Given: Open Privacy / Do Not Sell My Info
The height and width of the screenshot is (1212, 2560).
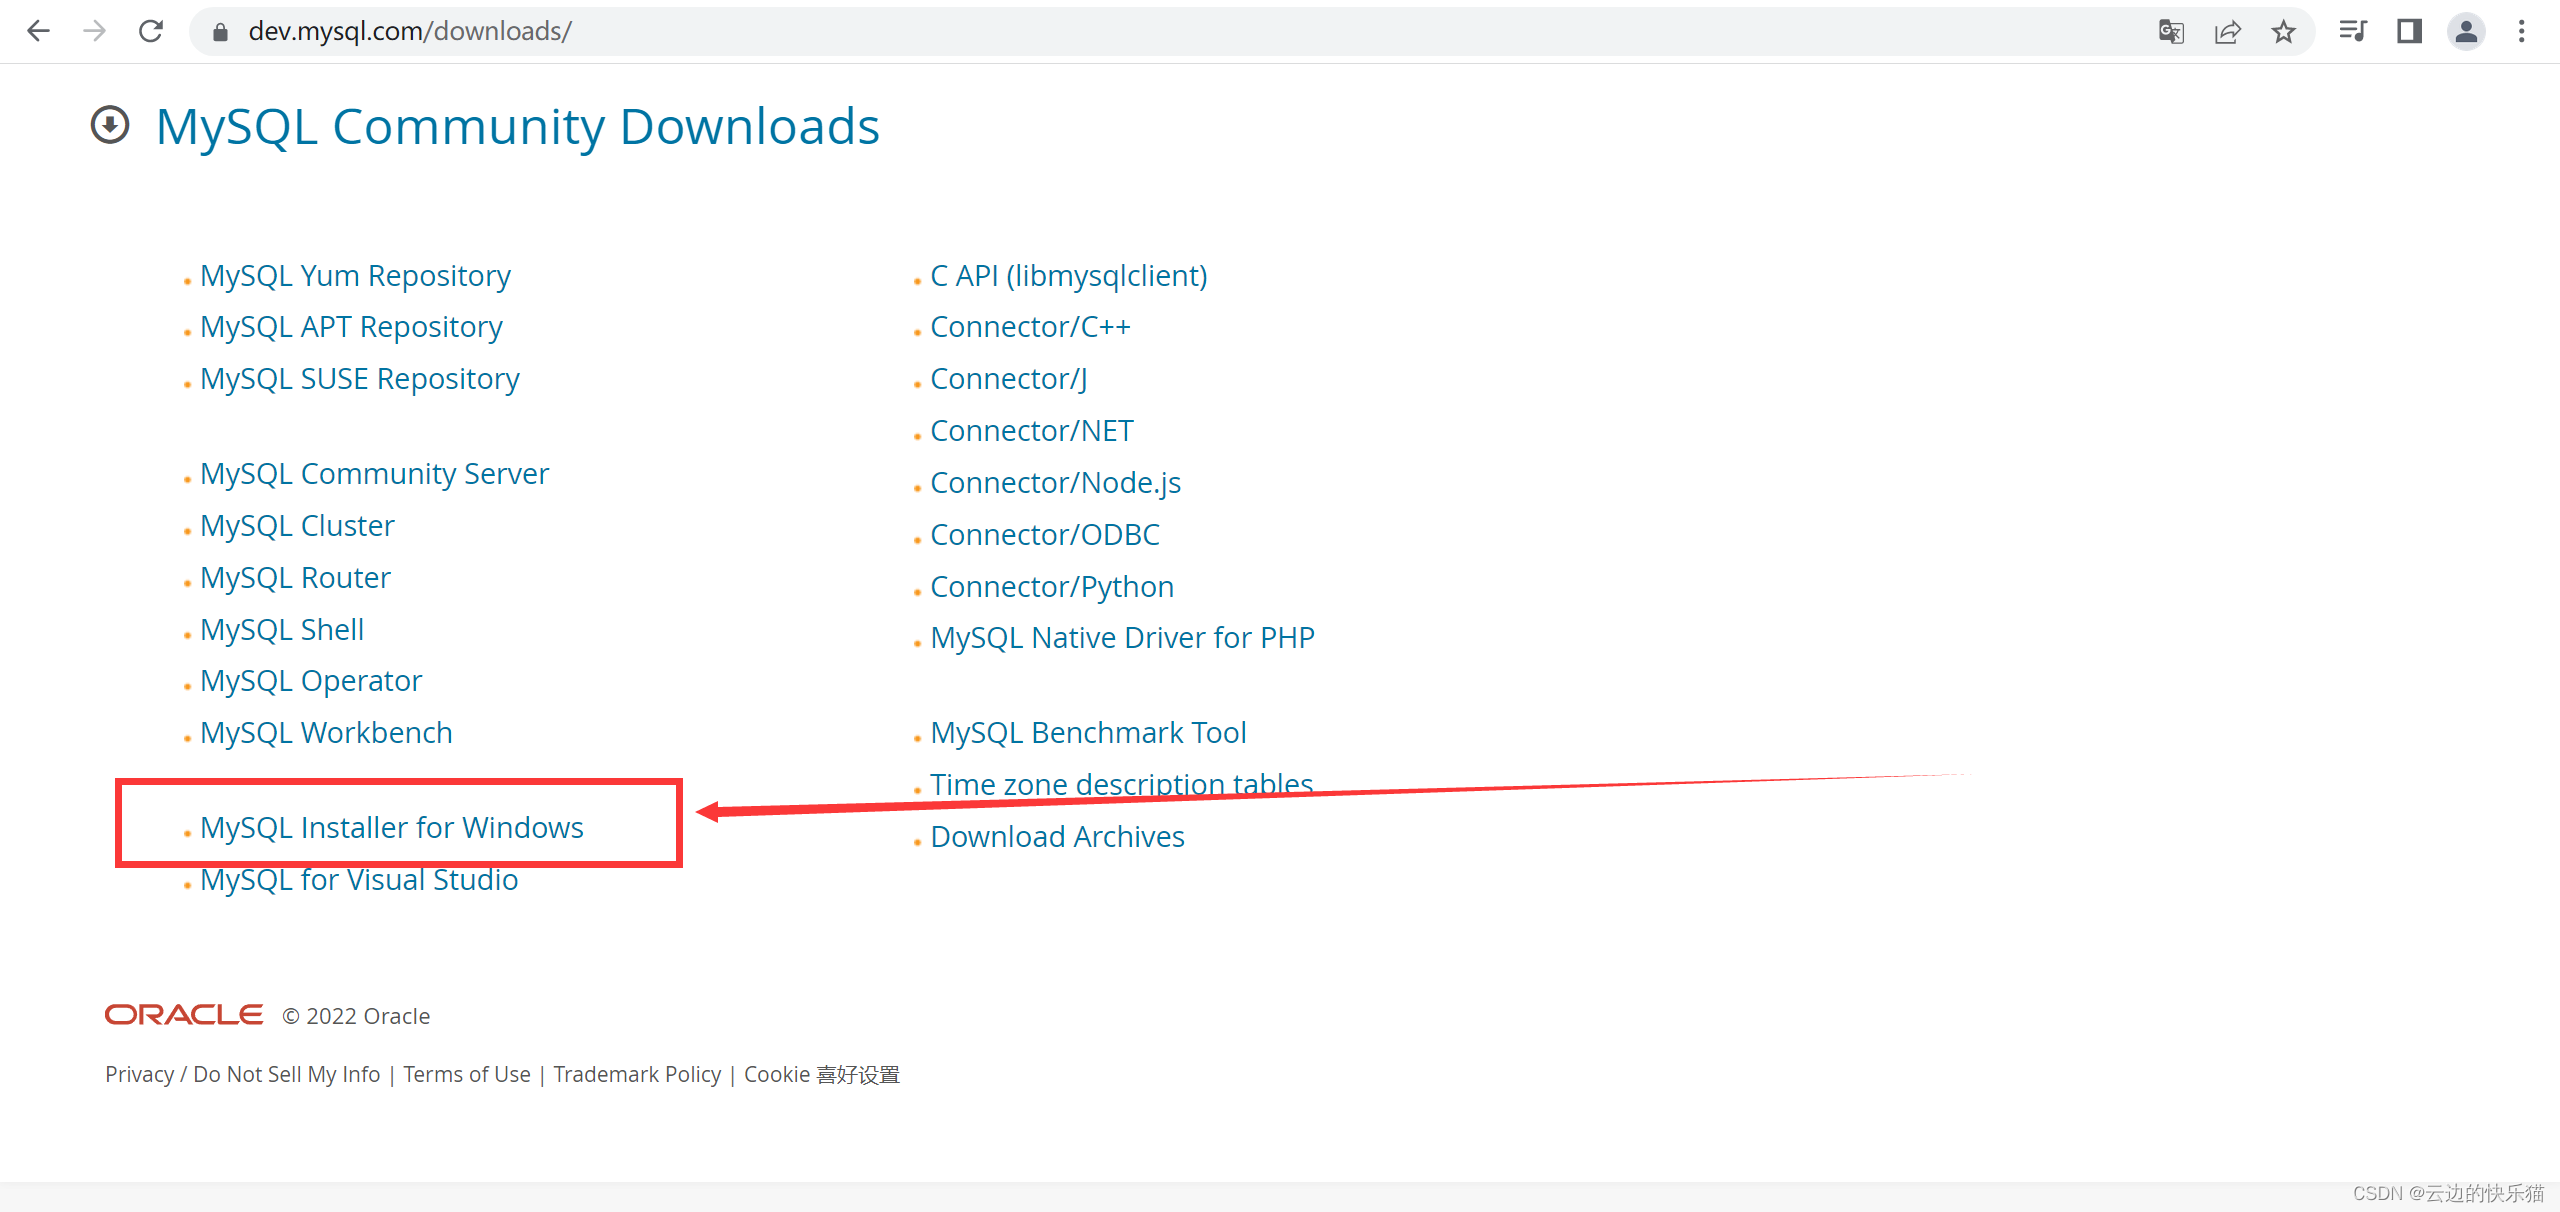Looking at the screenshot, I should [x=242, y=1074].
